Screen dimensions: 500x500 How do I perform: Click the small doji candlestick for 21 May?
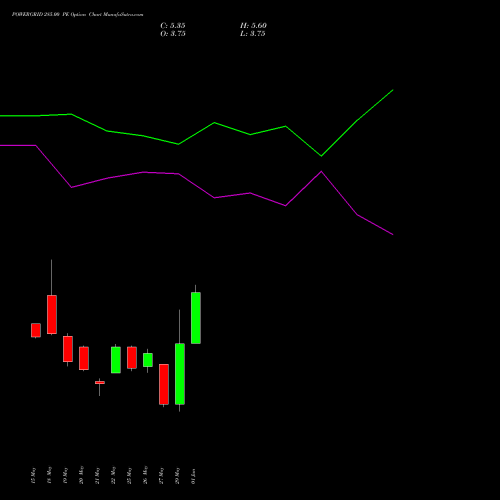click(100, 383)
